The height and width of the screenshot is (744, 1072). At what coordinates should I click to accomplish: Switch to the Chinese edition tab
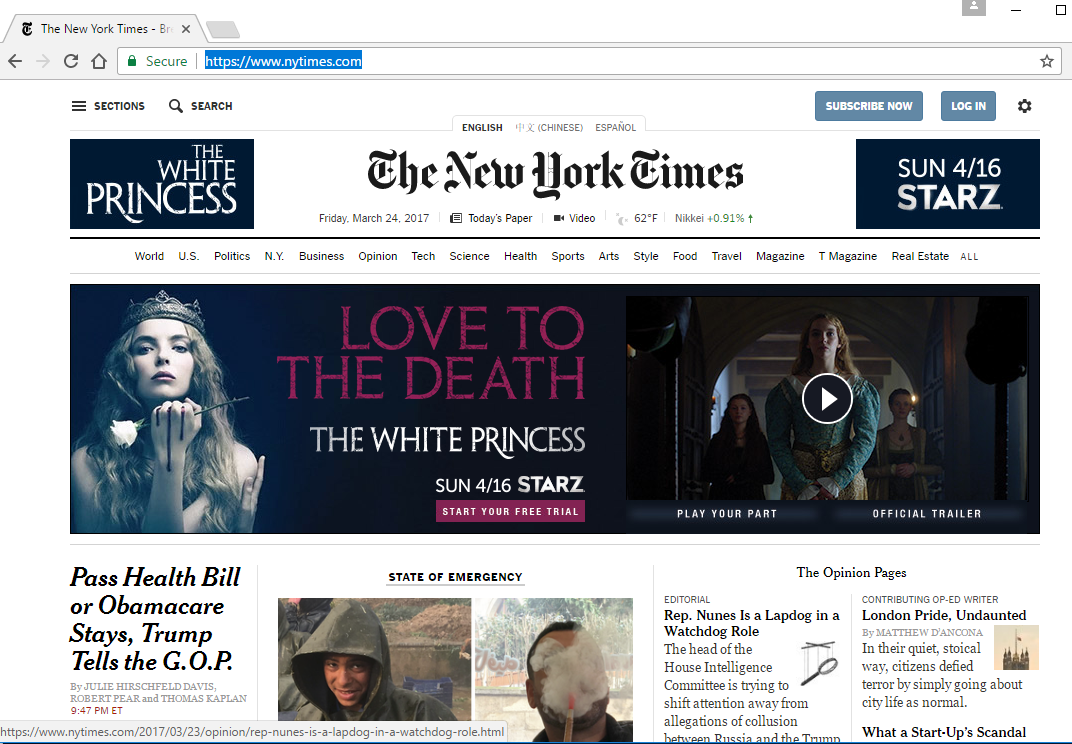click(549, 127)
